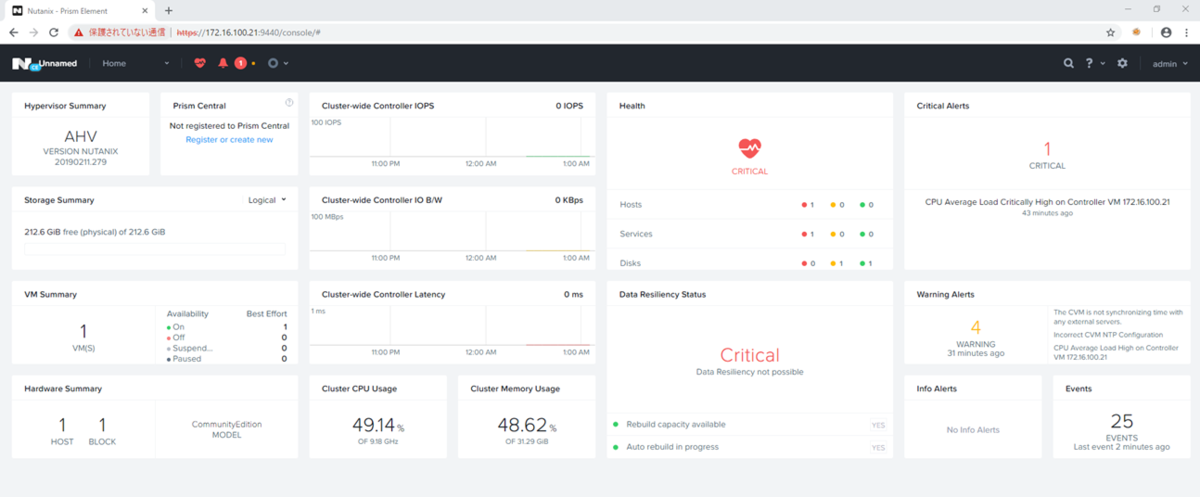Image resolution: width=1200 pixels, height=497 pixels.
Task: Click the warning alerts count 4
Action: (x=975, y=327)
